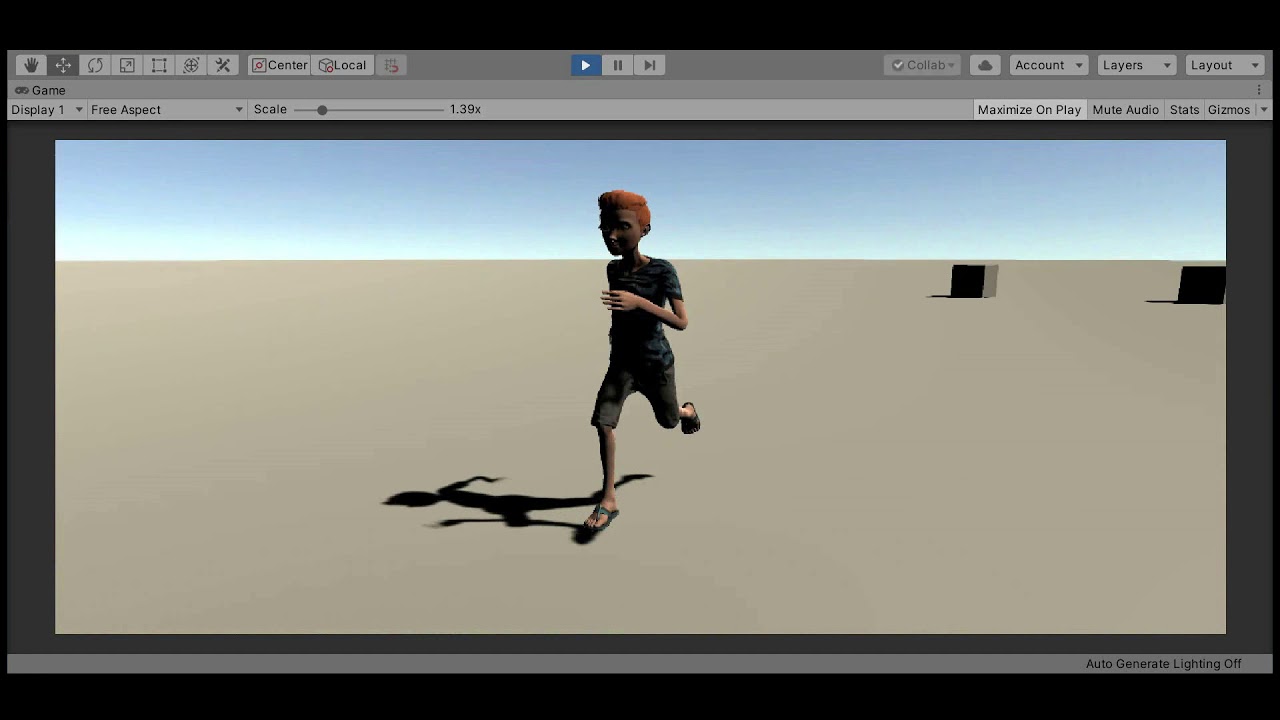Click Auto Generate Lighting Off status
Screen dimensions: 1280x720
point(1163,664)
